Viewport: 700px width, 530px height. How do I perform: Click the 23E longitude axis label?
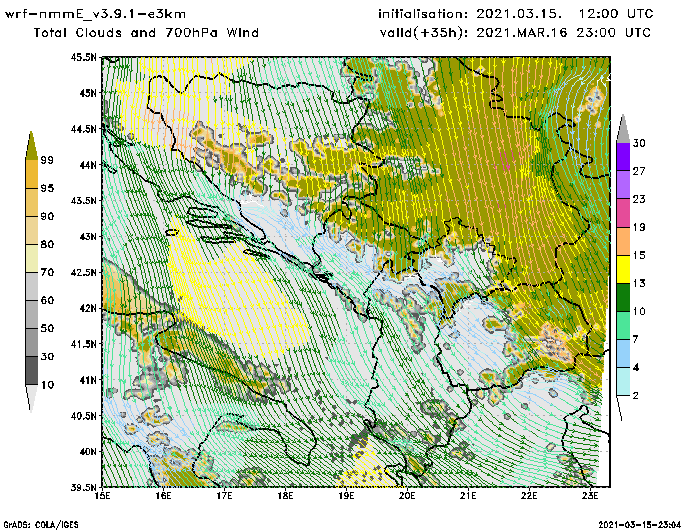tap(590, 496)
